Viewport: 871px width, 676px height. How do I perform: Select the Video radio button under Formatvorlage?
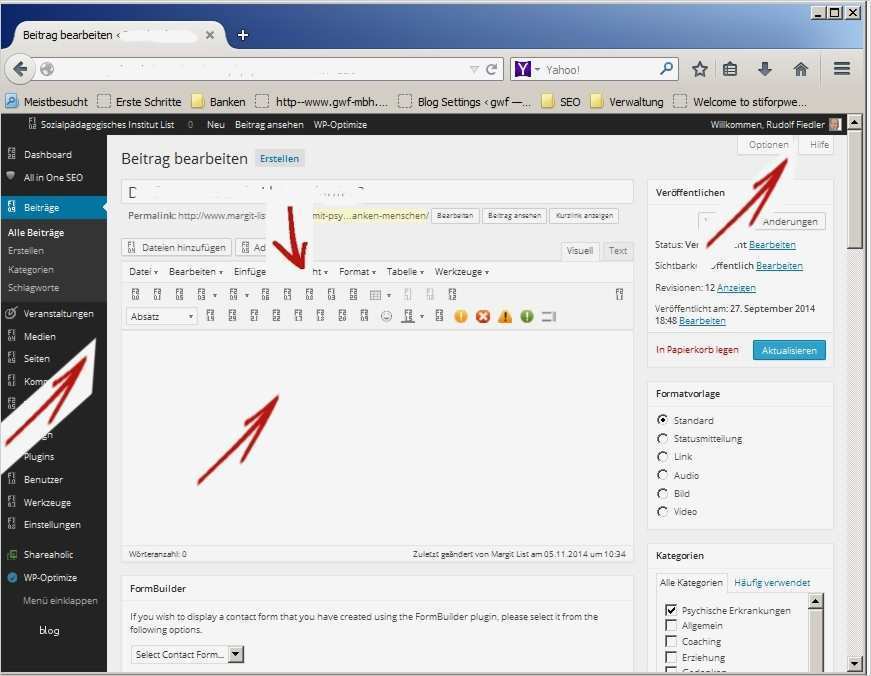click(x=661, y=511)
